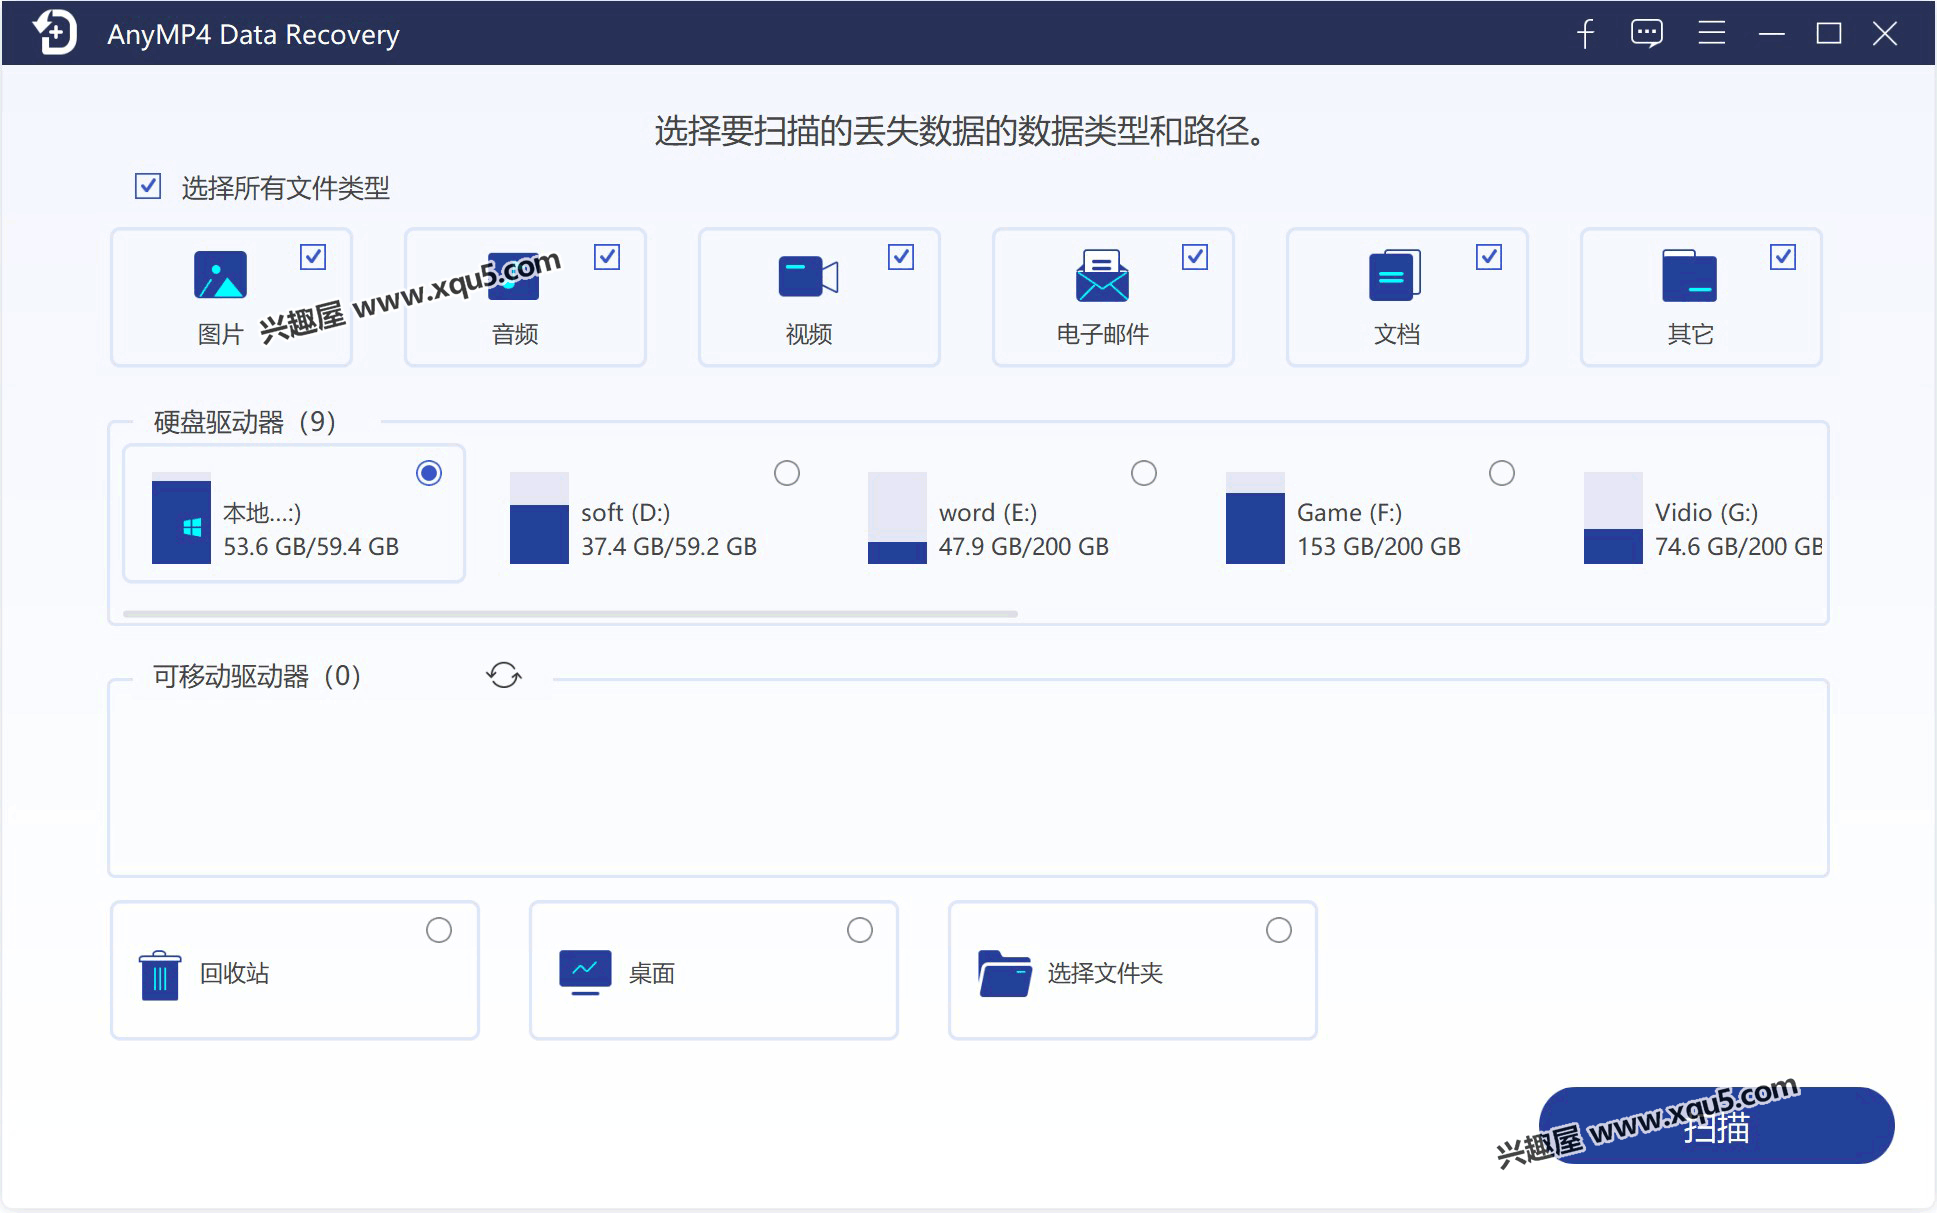Click the Audio (音频) type icon

click(513, 275)
